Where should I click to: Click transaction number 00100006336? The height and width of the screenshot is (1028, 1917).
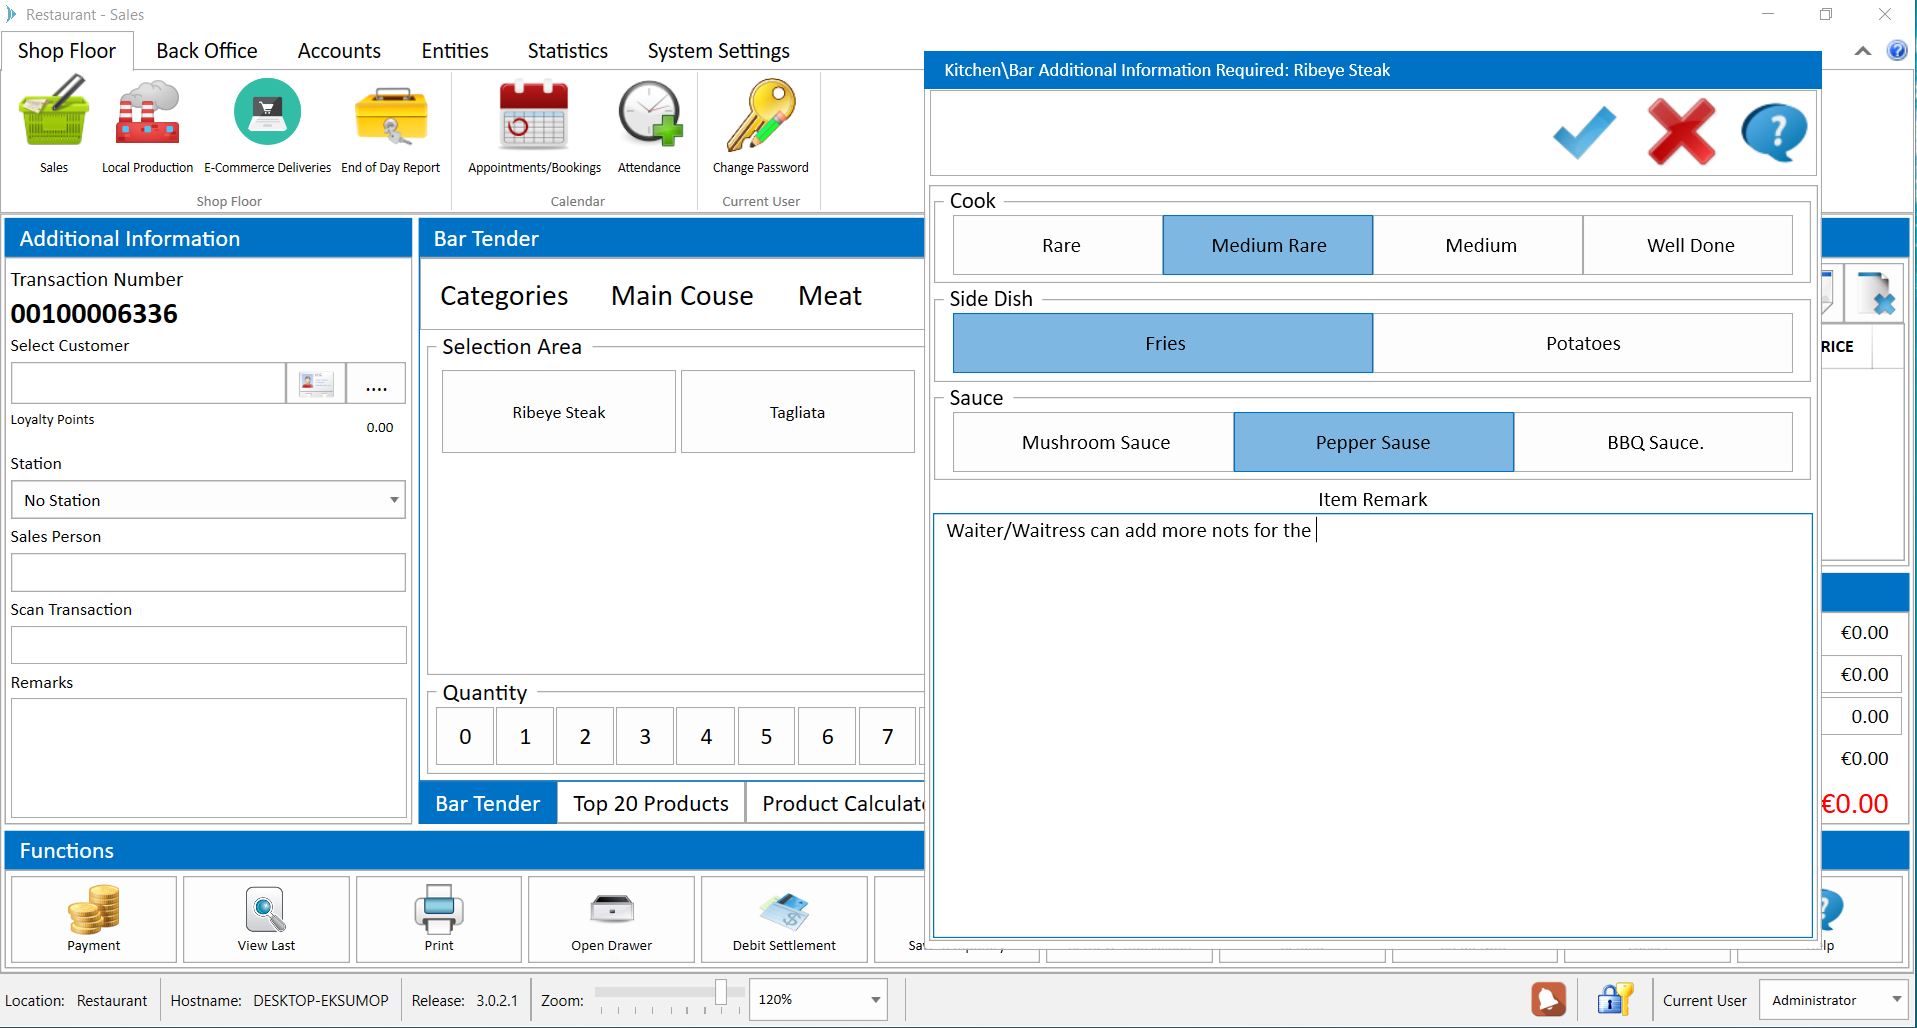94,314
